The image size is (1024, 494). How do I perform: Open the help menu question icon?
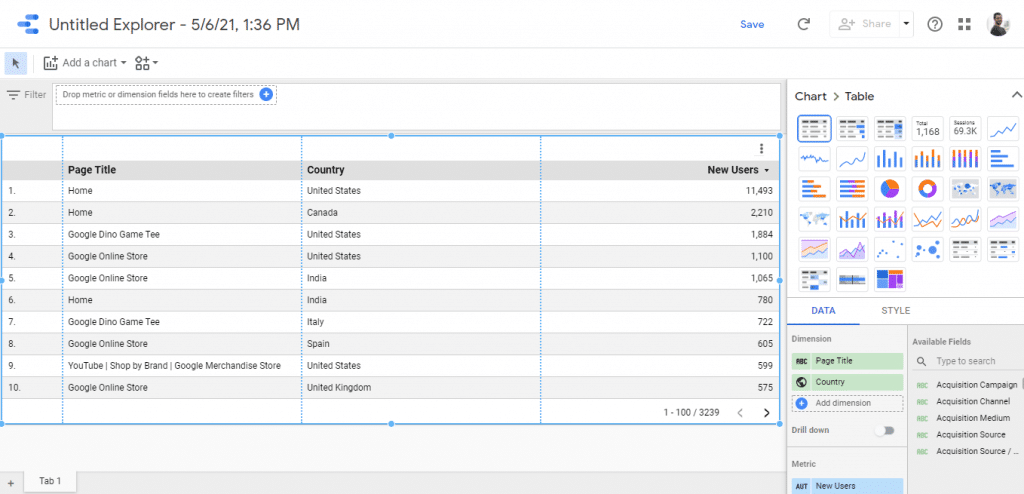[935, 24]
